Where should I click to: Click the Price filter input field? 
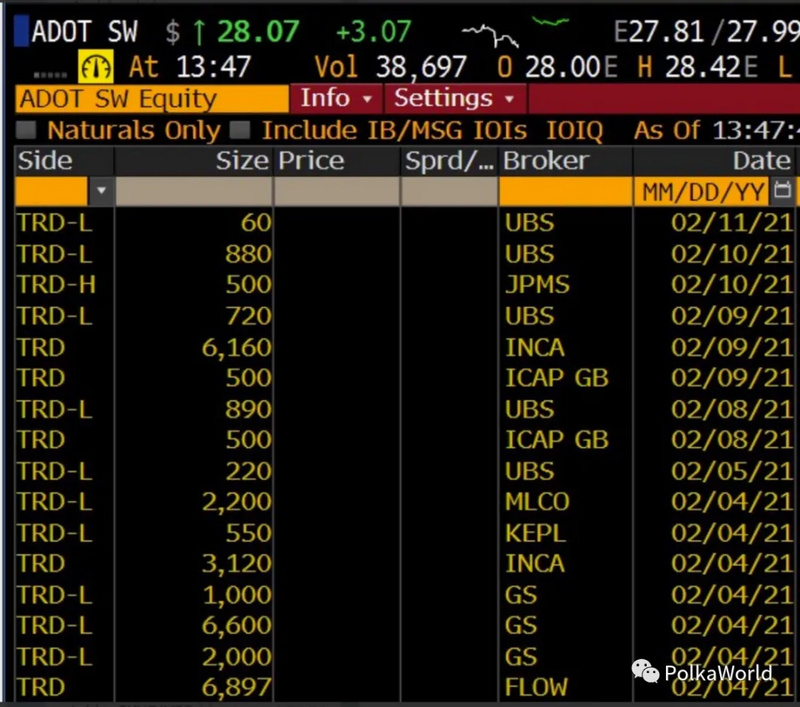pyautogui.click(x=337, y=191)
